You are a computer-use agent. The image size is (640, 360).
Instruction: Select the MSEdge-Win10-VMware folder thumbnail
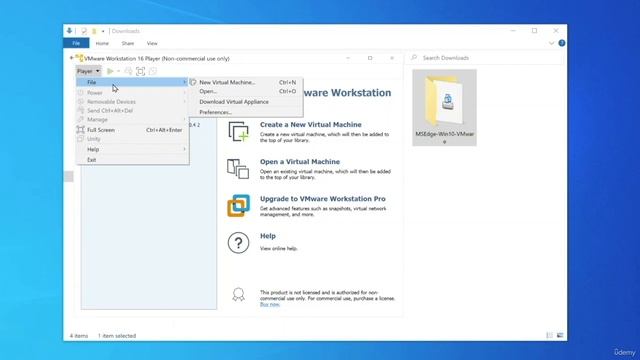(444, 107)
